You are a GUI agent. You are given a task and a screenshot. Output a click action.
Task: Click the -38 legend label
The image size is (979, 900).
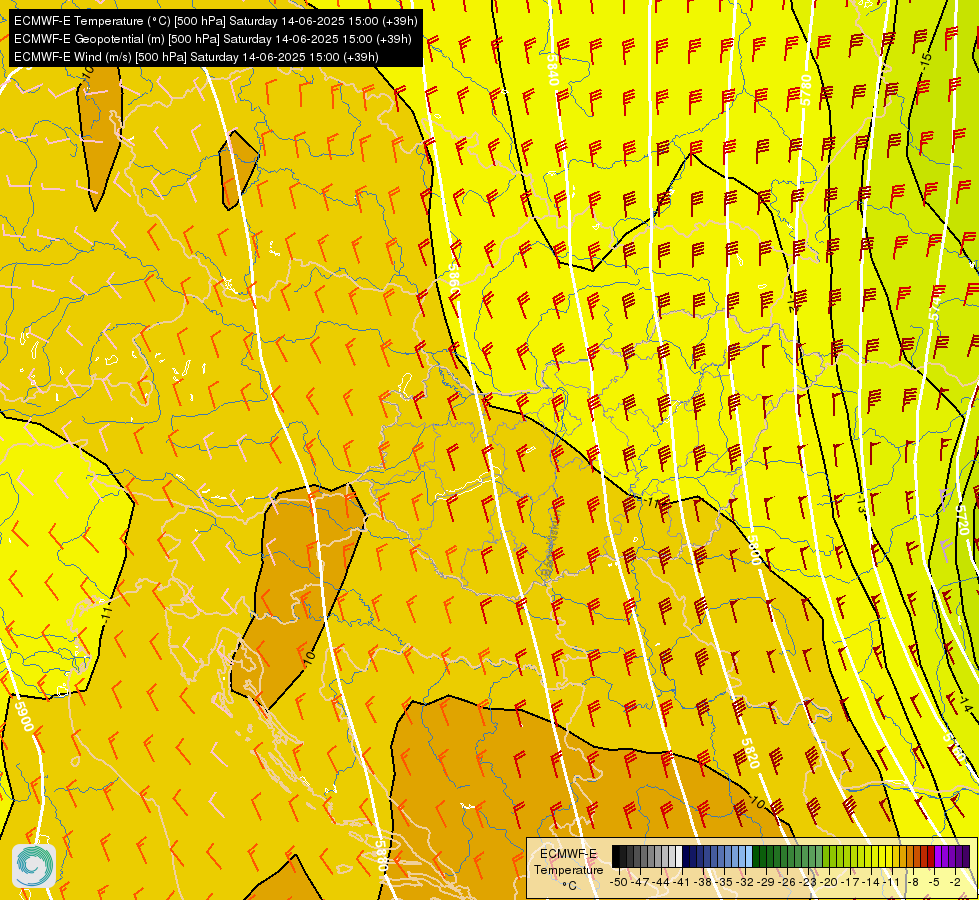(703, 882)
